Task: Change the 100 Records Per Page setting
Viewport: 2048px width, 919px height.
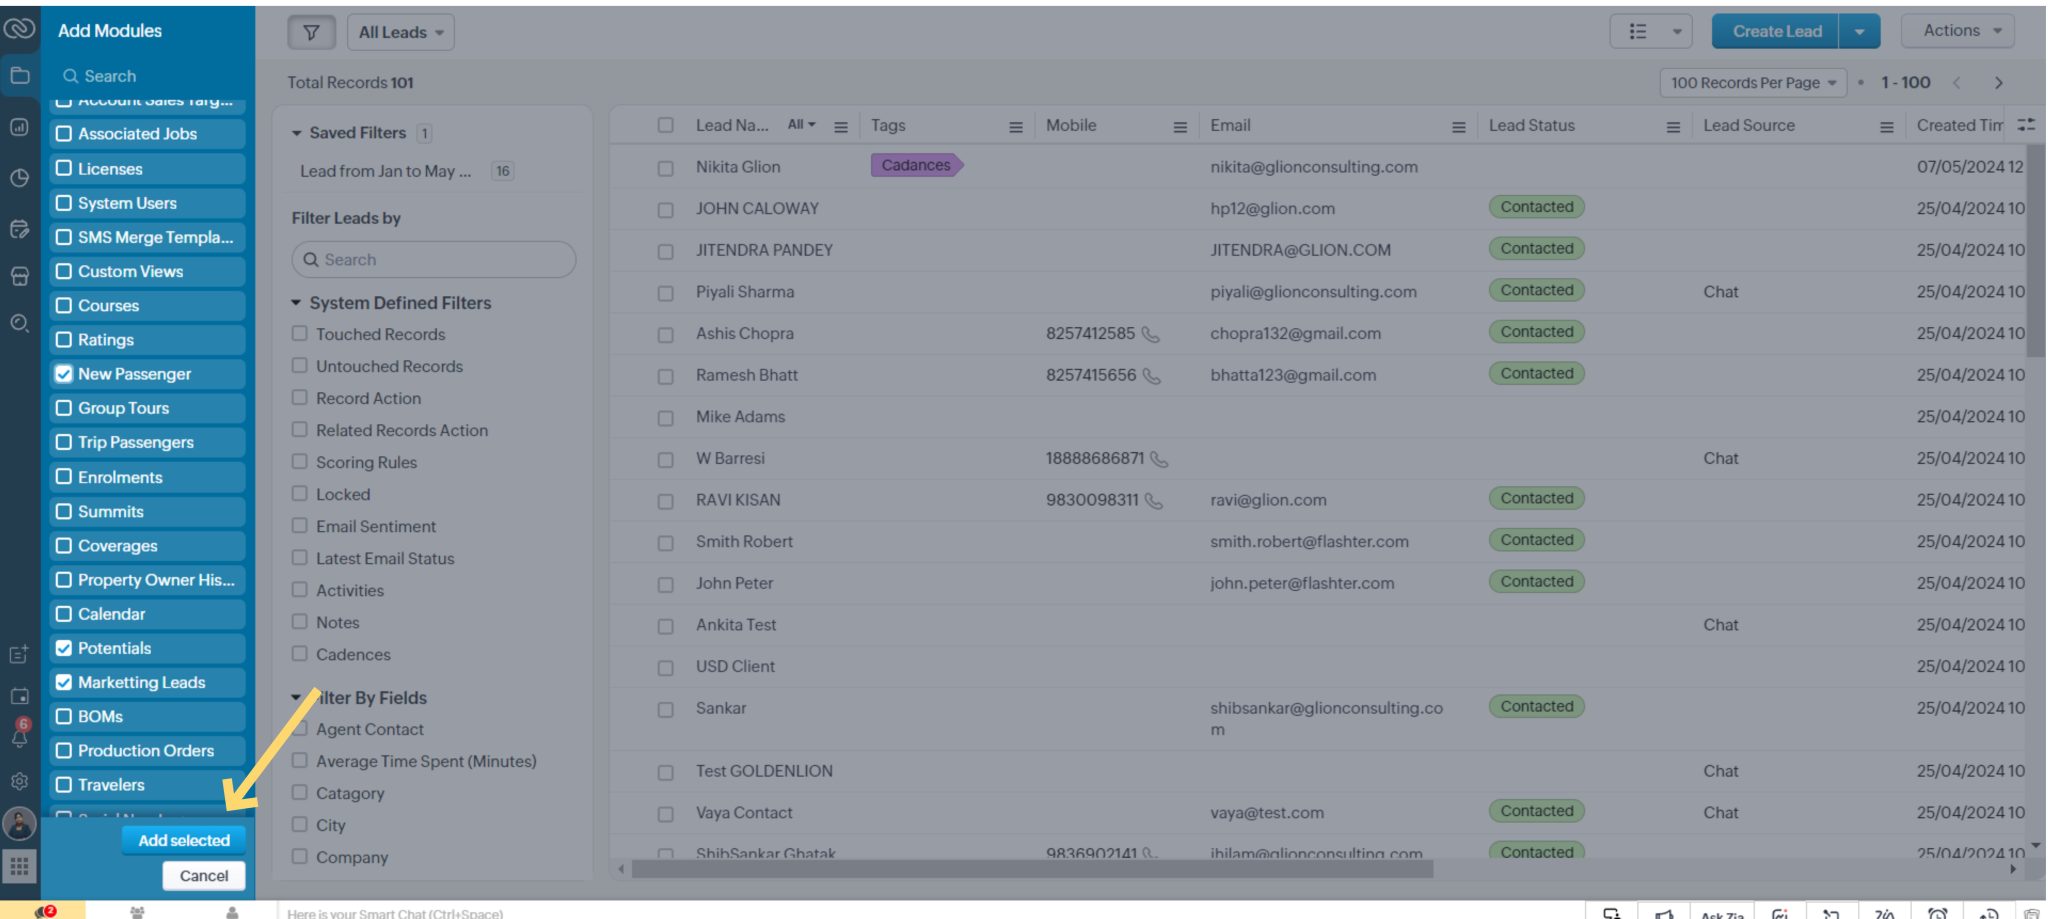Action: point(1752,83)
